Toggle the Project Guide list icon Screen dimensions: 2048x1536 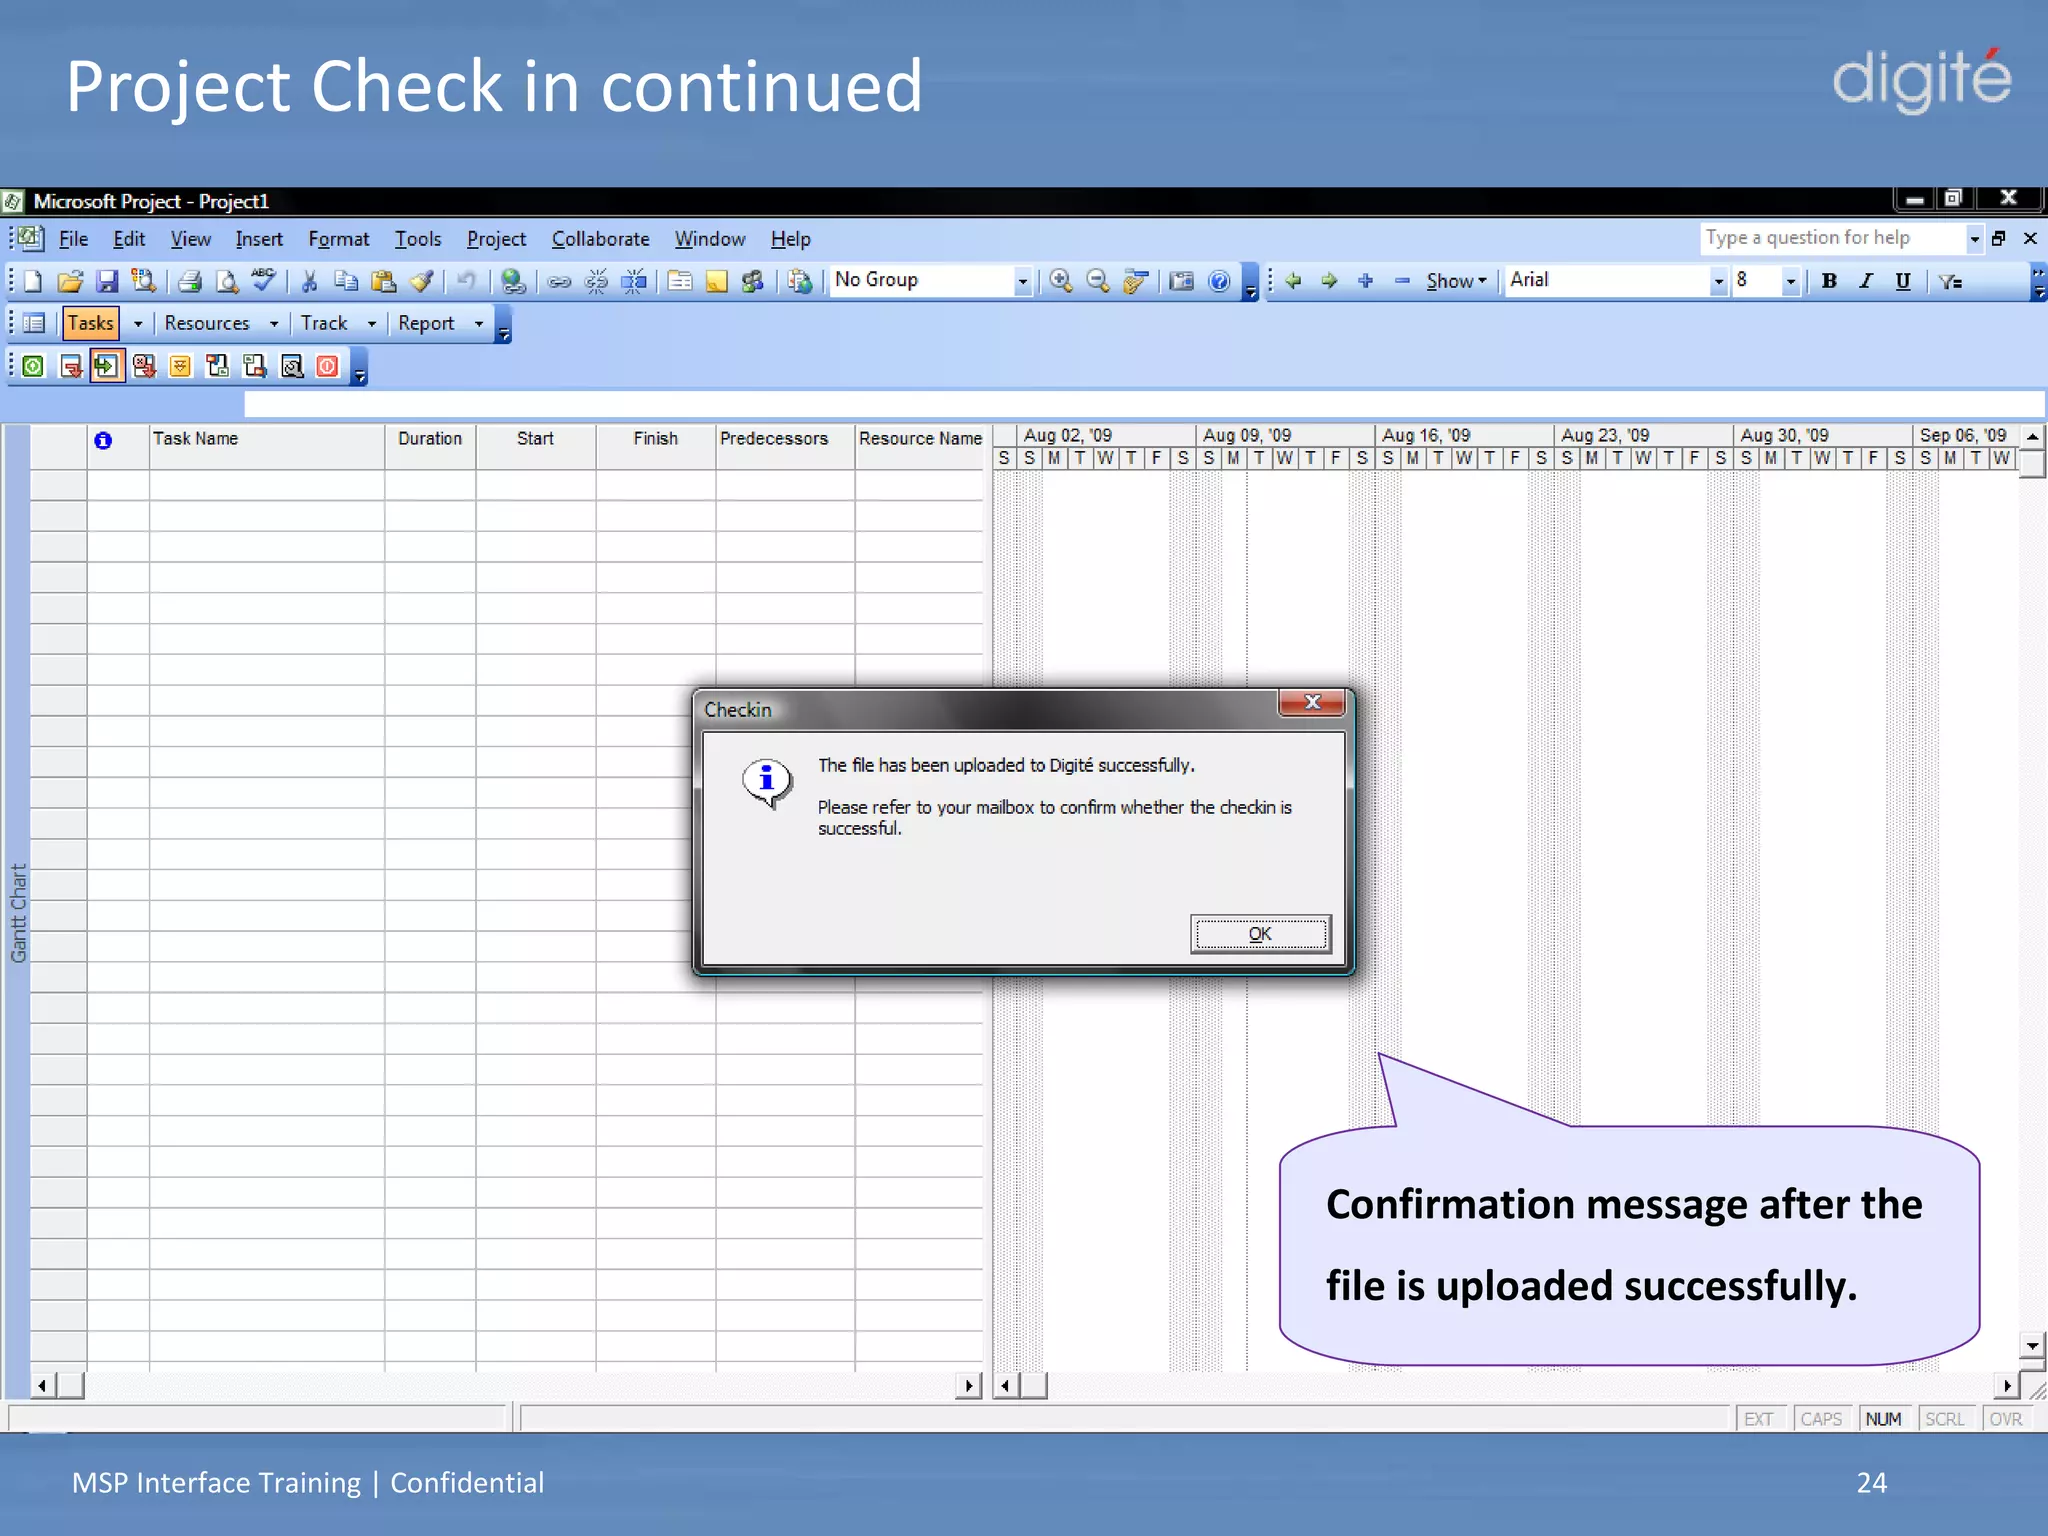pos(34,323)
